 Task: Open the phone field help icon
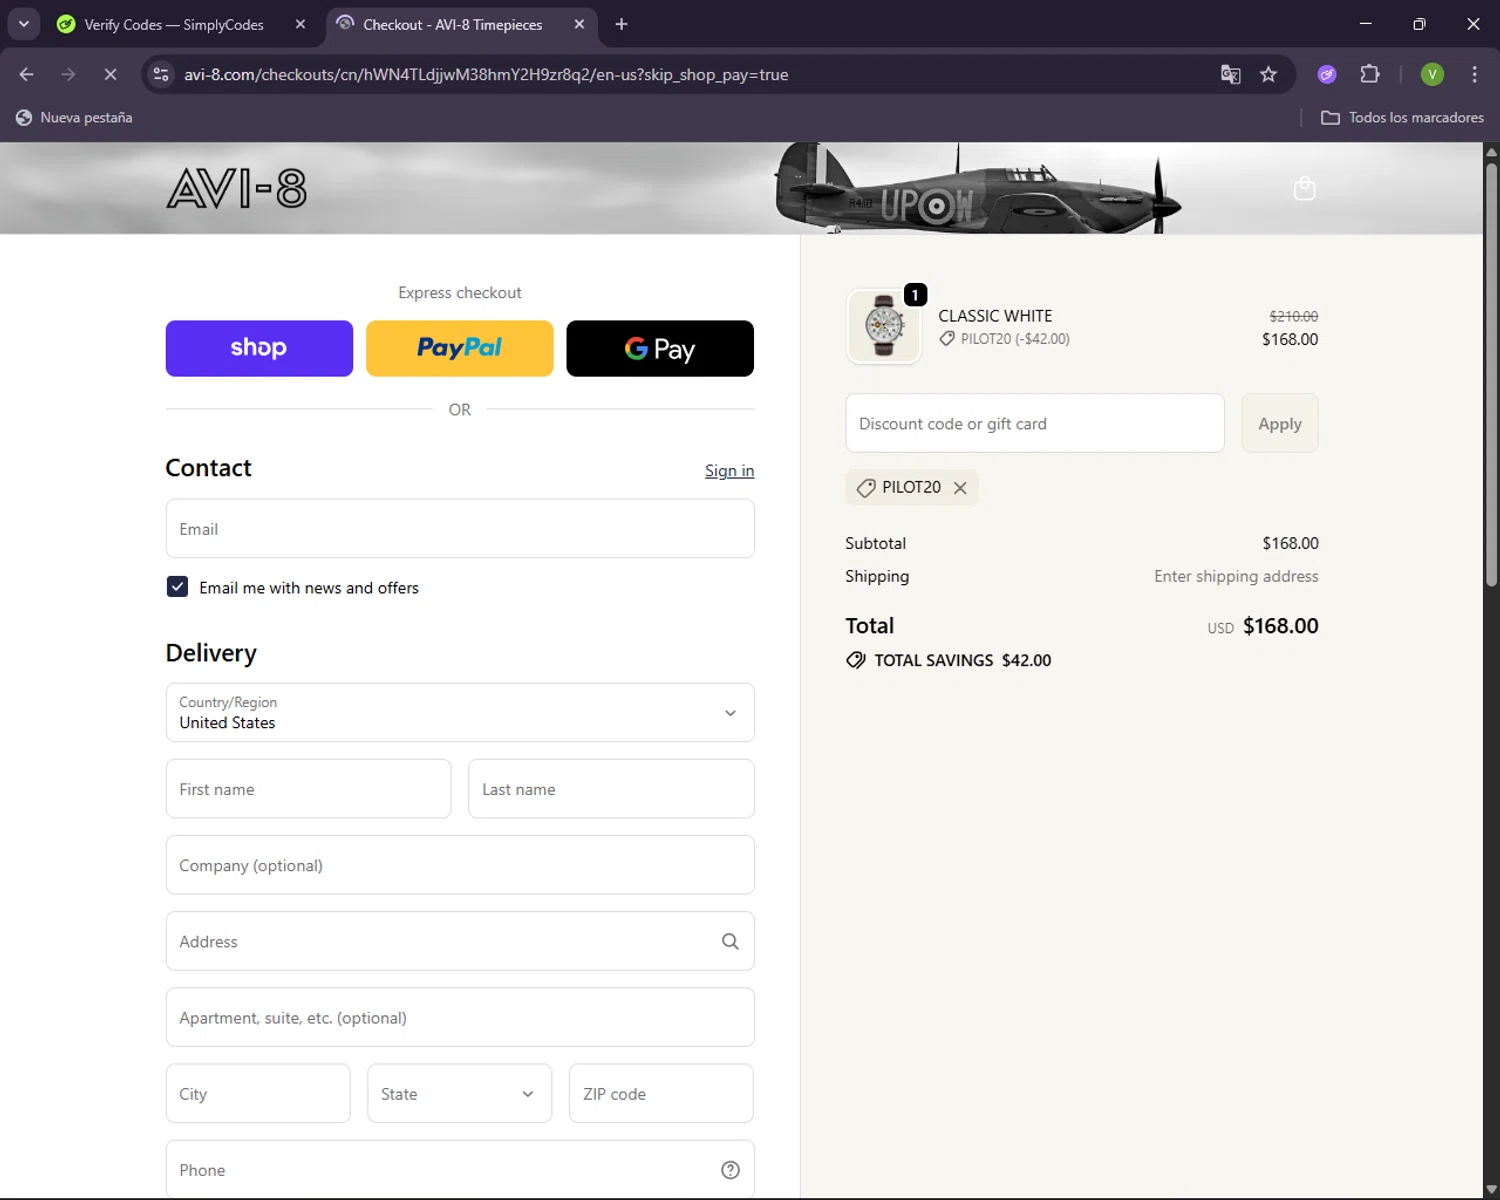click(730, 1170)
